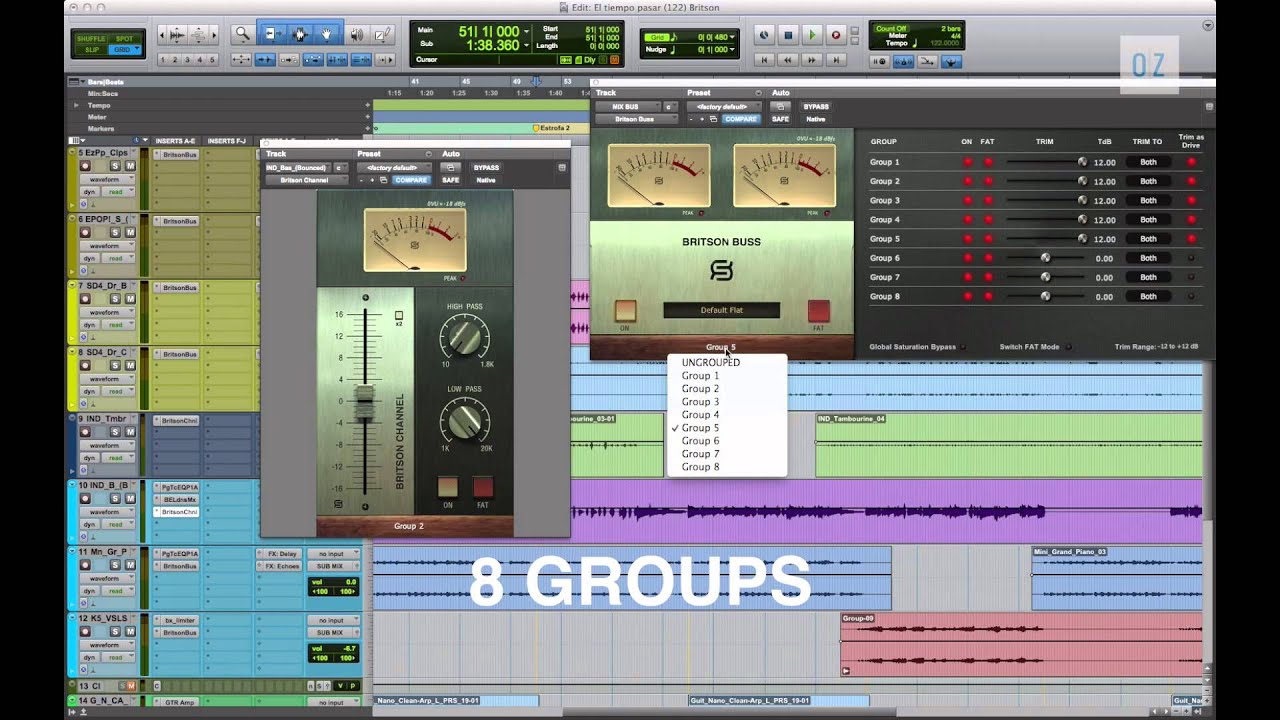The width and height of the screenshot is (1280, 720).
Task: Open the factory default preset menu in Britson Buss
Action: point(724,106)
